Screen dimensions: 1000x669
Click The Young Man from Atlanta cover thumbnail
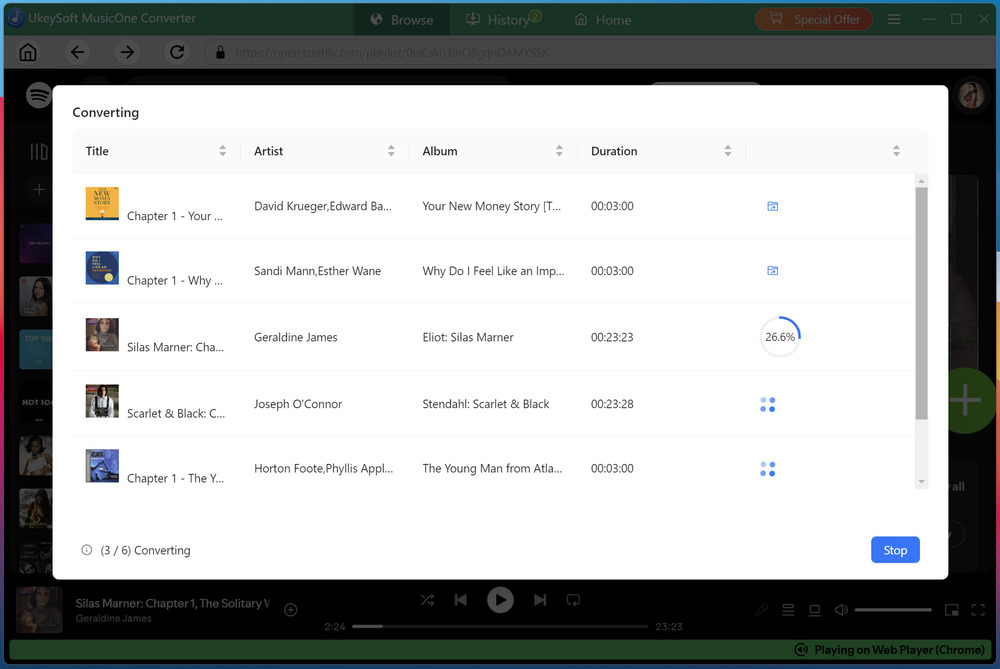(102, 466)
